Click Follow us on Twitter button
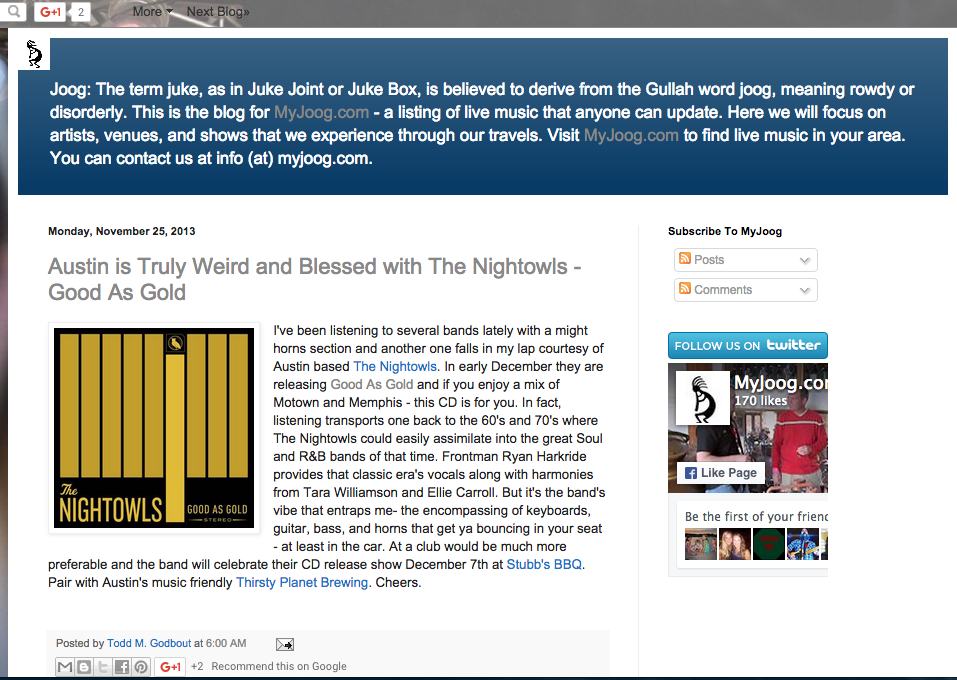This screenshot has height=680, width=957. pyautogui.click(x=748, y=345)
